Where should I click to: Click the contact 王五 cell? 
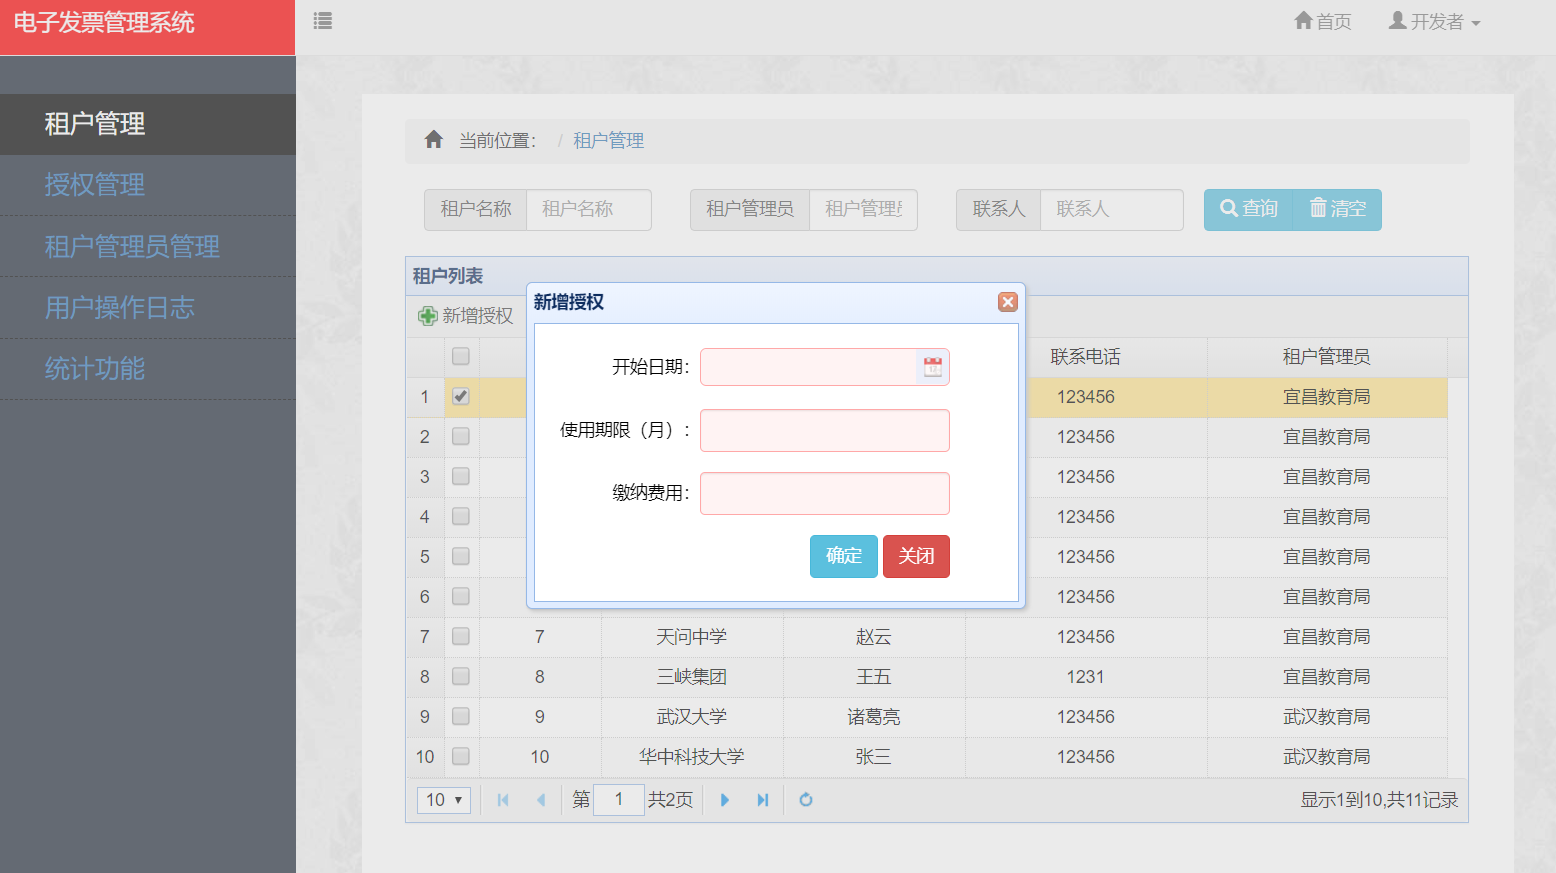click(874, 677)
